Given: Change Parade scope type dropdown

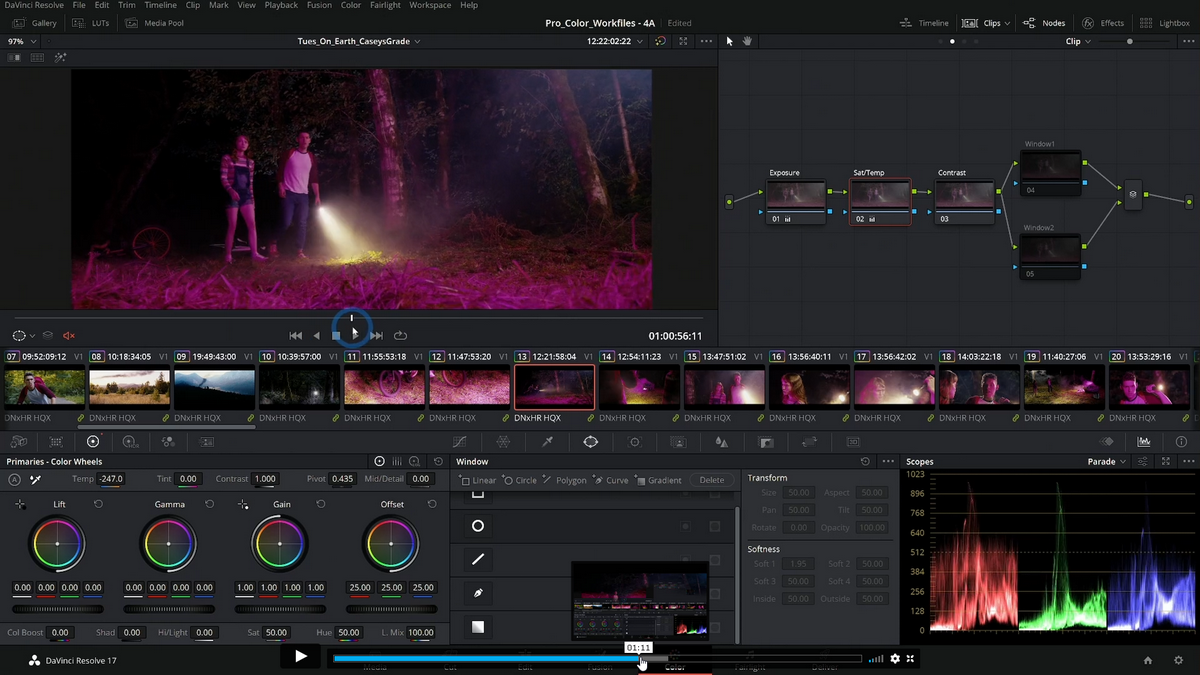Looking at the screenshot, I should click(x=1107, y=462).
